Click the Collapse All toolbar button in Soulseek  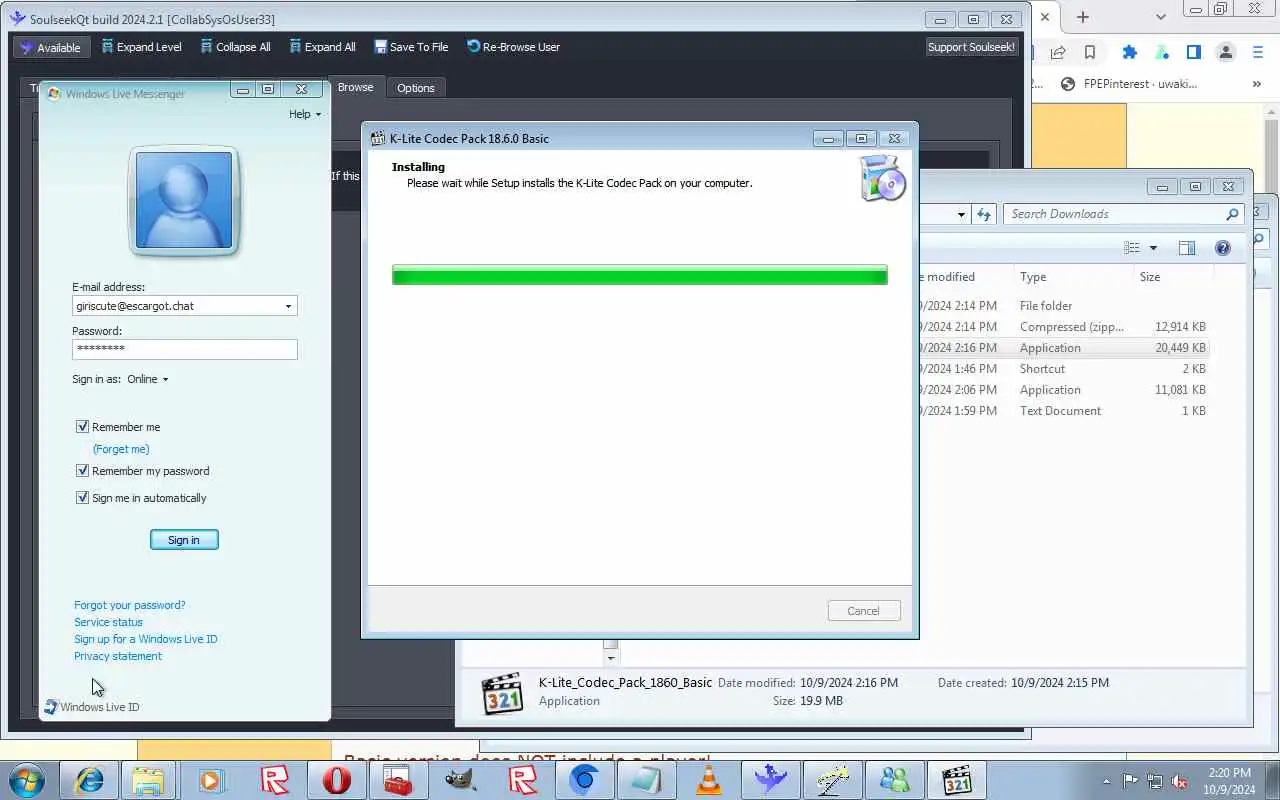point(236,47)
